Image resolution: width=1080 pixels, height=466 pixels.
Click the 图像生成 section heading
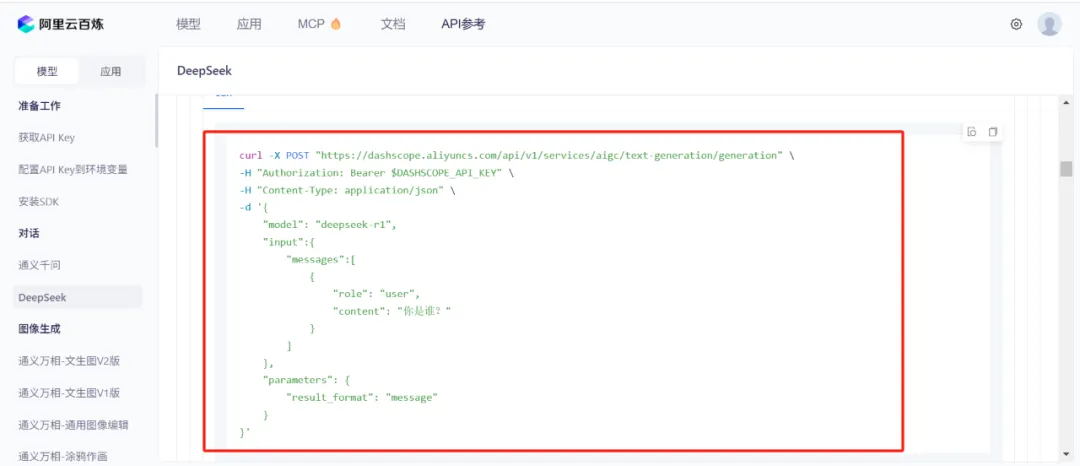click(x=39, y=329)
